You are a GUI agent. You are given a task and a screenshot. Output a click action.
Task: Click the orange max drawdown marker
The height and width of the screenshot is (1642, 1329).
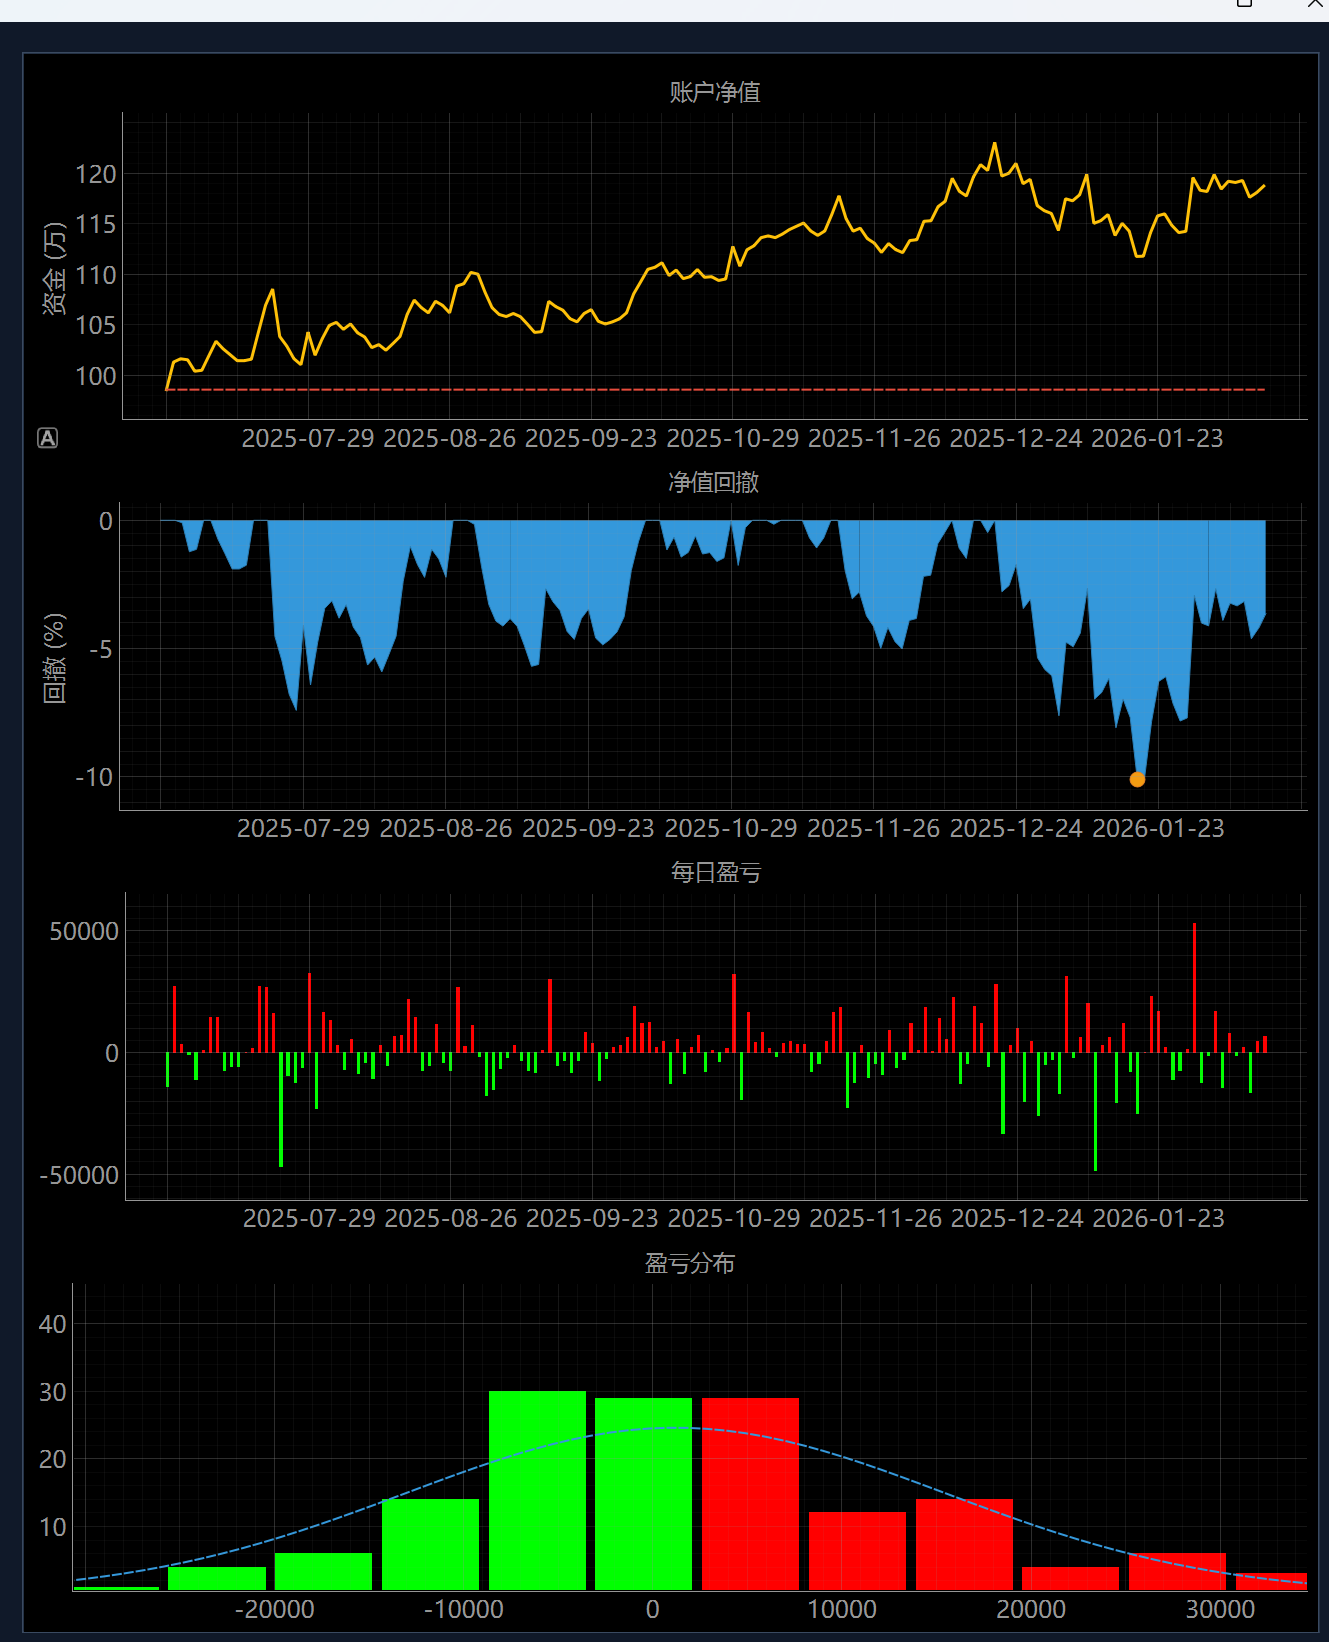click(1137, 779)
